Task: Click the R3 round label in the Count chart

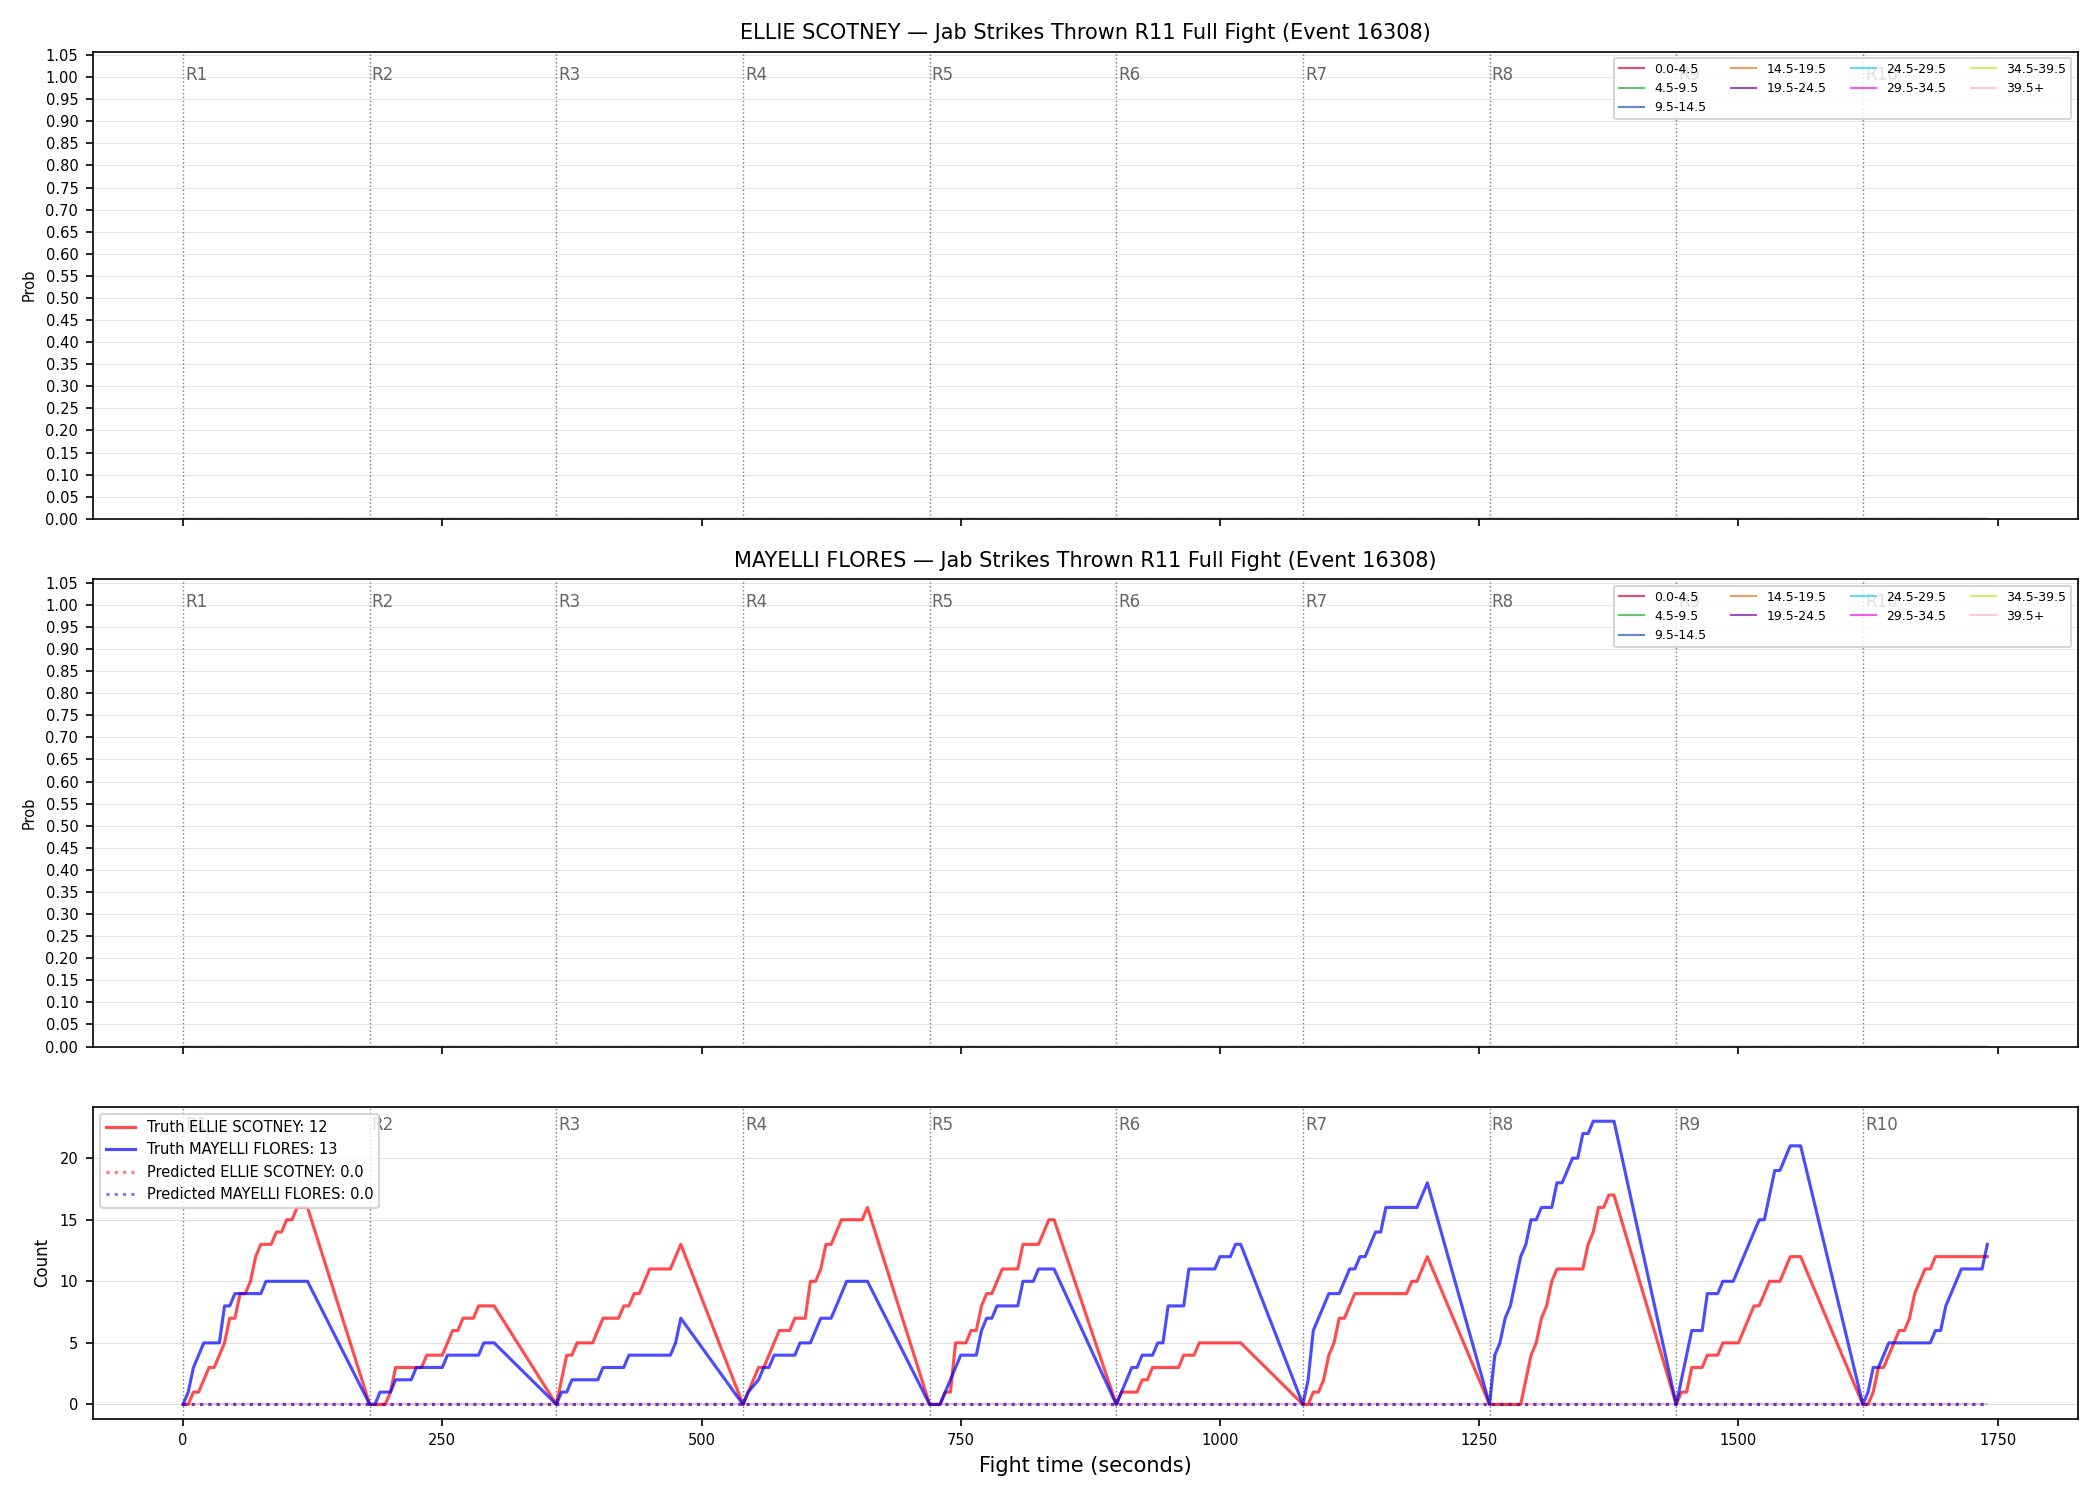Action: pos(569,1124)
